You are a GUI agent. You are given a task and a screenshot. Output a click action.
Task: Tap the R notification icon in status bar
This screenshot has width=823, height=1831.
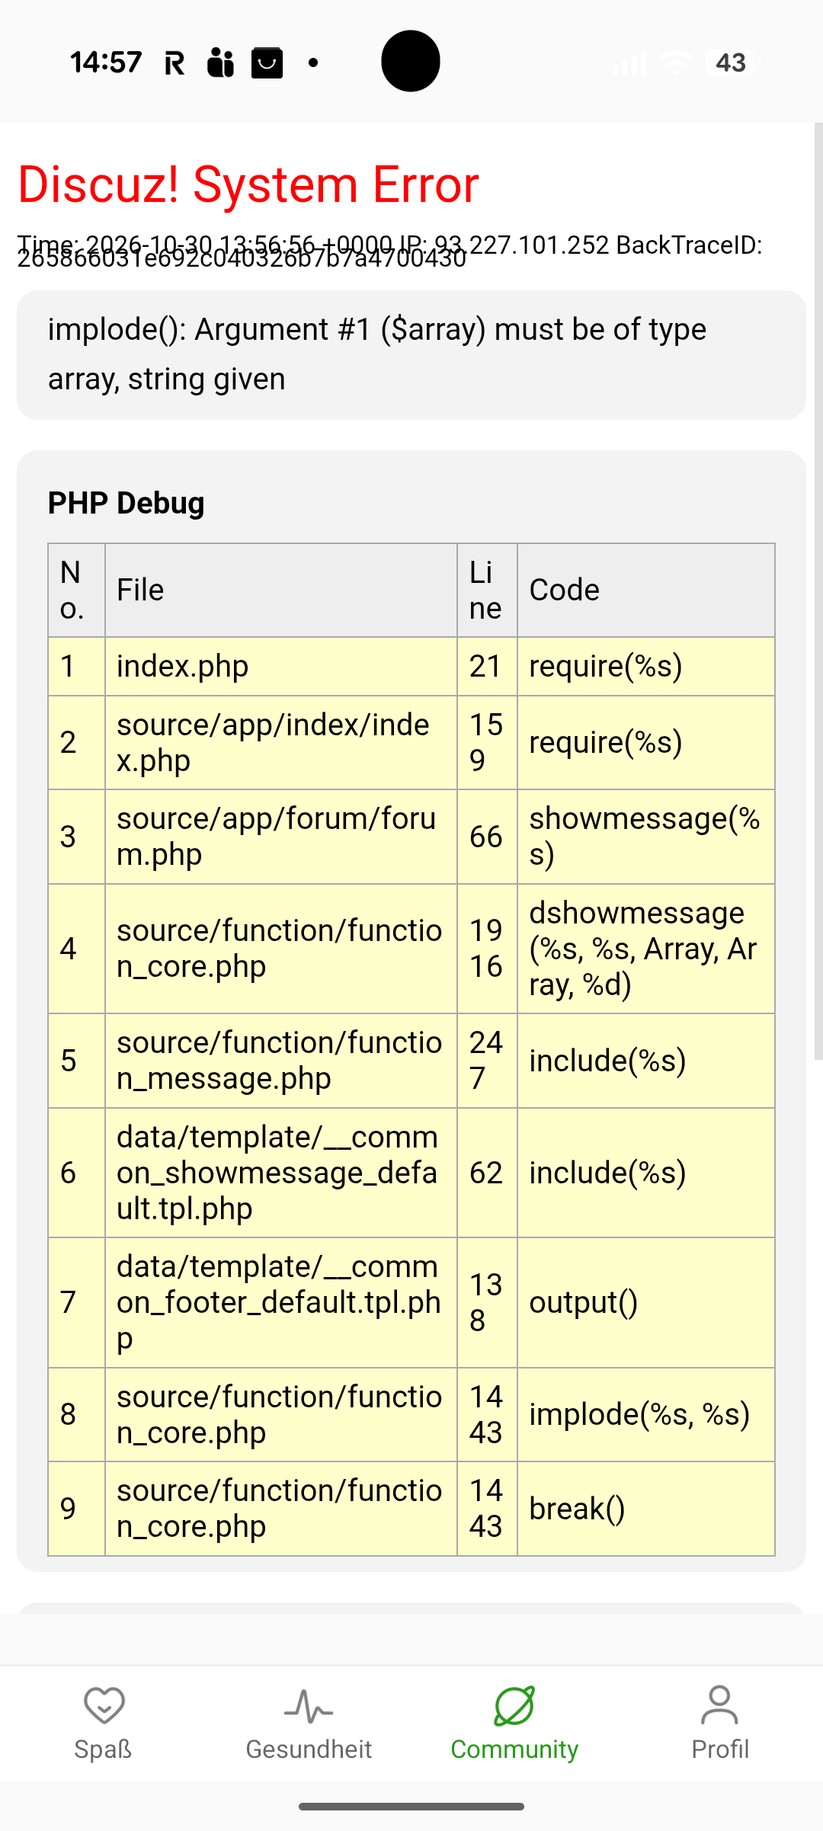point(175,63)
